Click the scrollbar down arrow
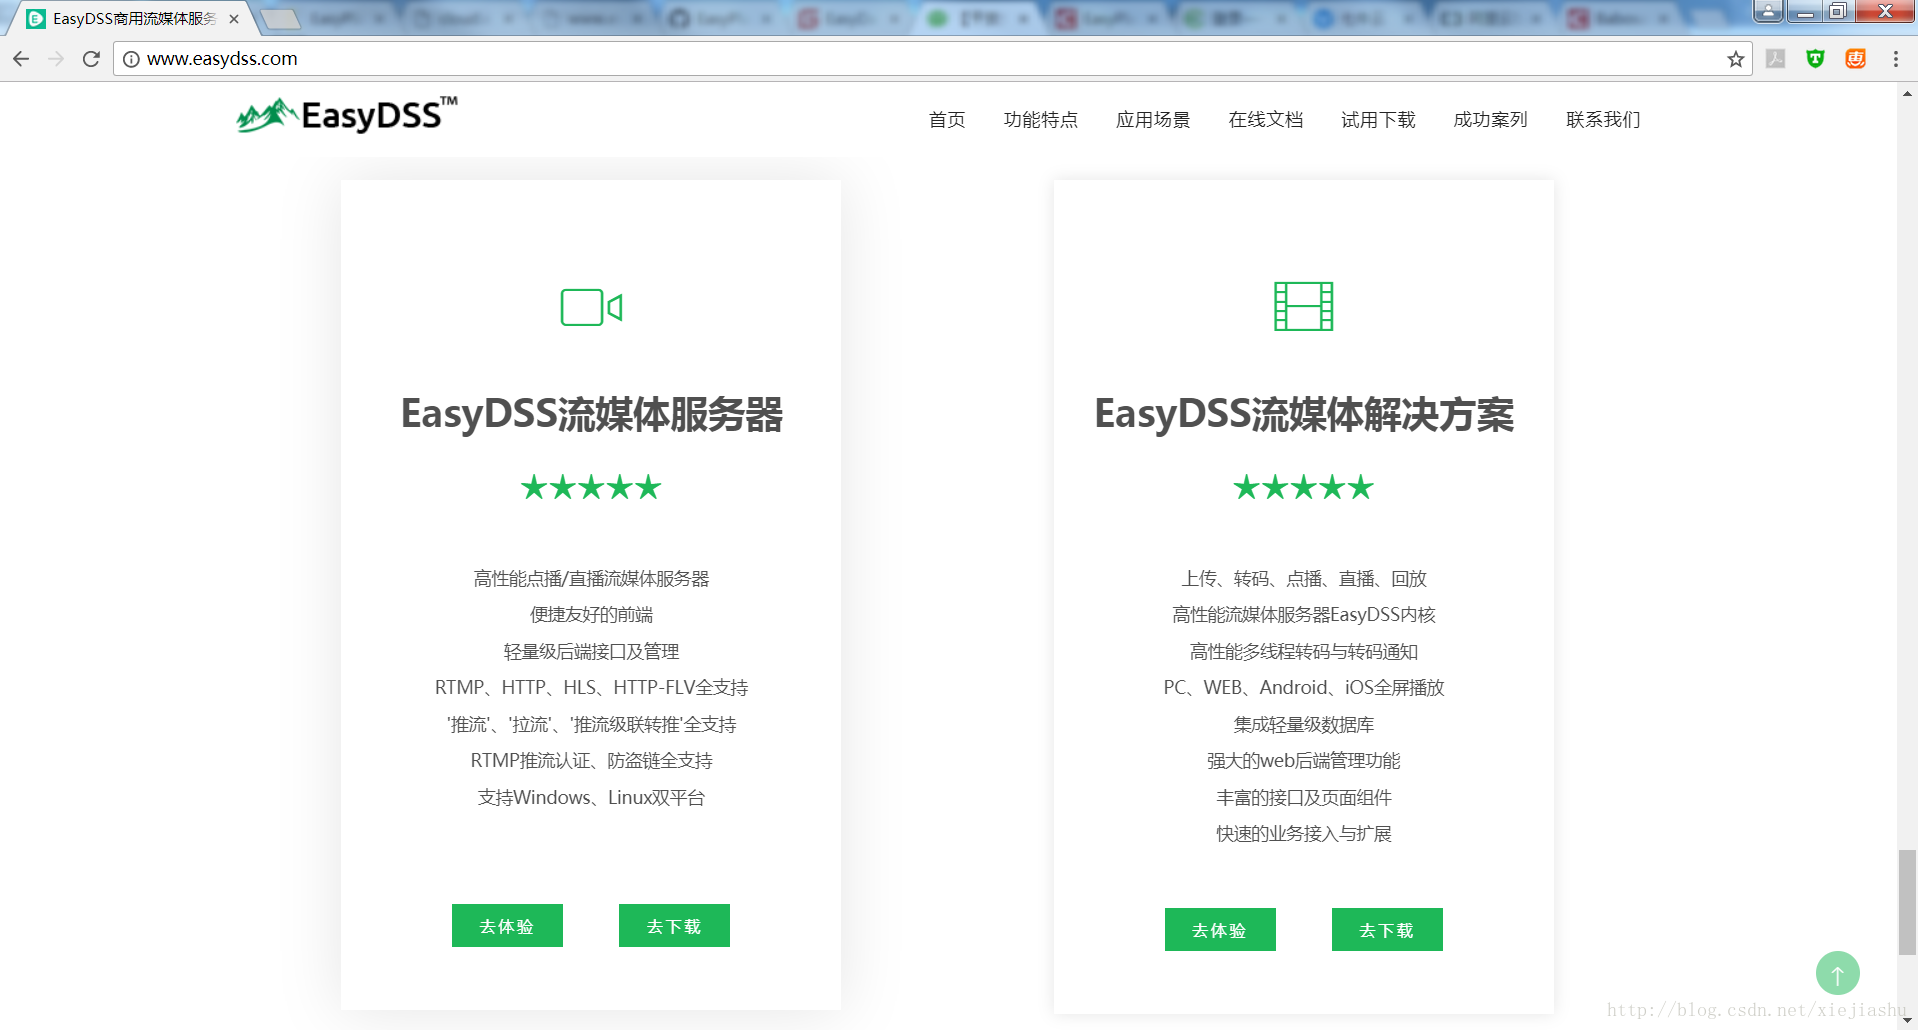This screenshot has width=1918, height=1030. pyautogui.click(x=1907, y=1020)
